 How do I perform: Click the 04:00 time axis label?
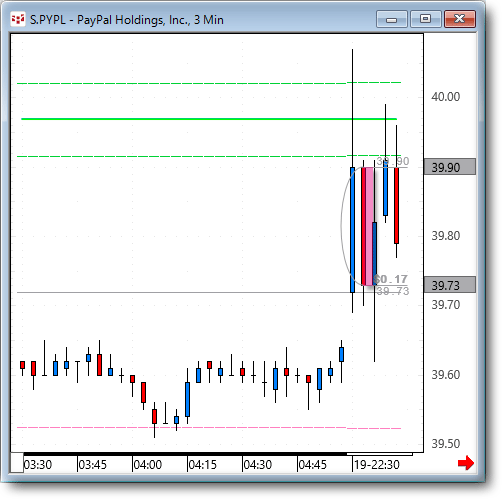pyautogui.click(x=148, y=464)
